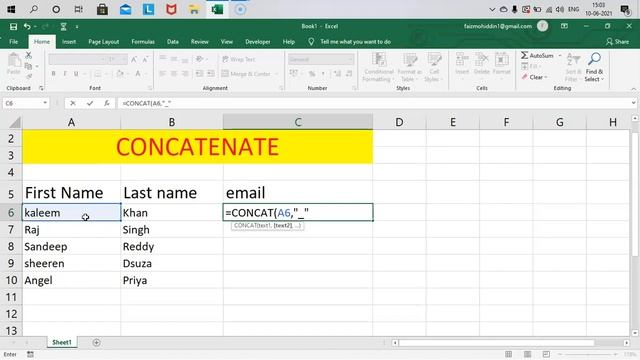Click the Copy icon in Clipboard group

(x=28, y=66)
